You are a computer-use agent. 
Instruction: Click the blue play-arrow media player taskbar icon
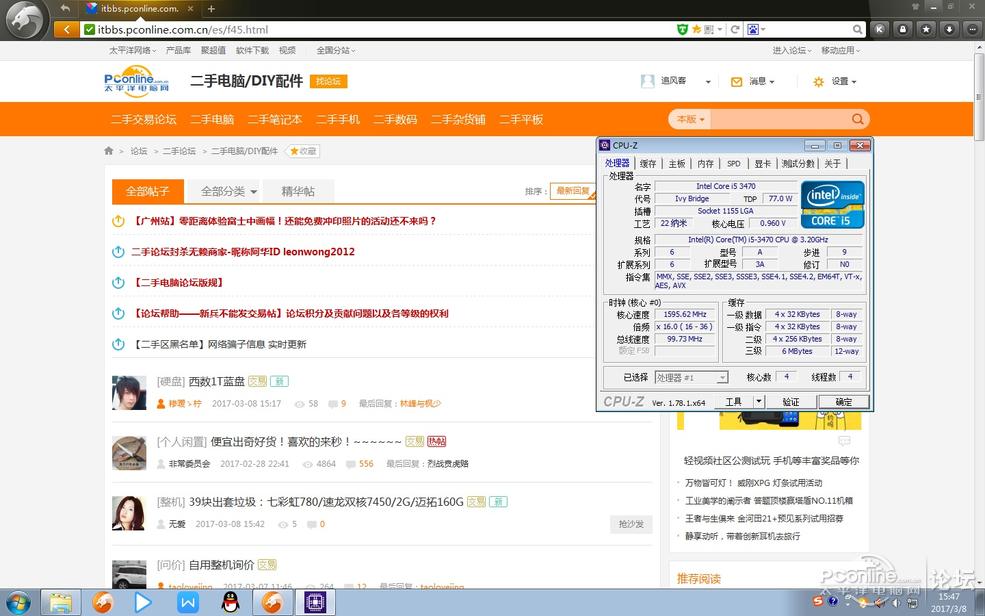pos(143,603)
